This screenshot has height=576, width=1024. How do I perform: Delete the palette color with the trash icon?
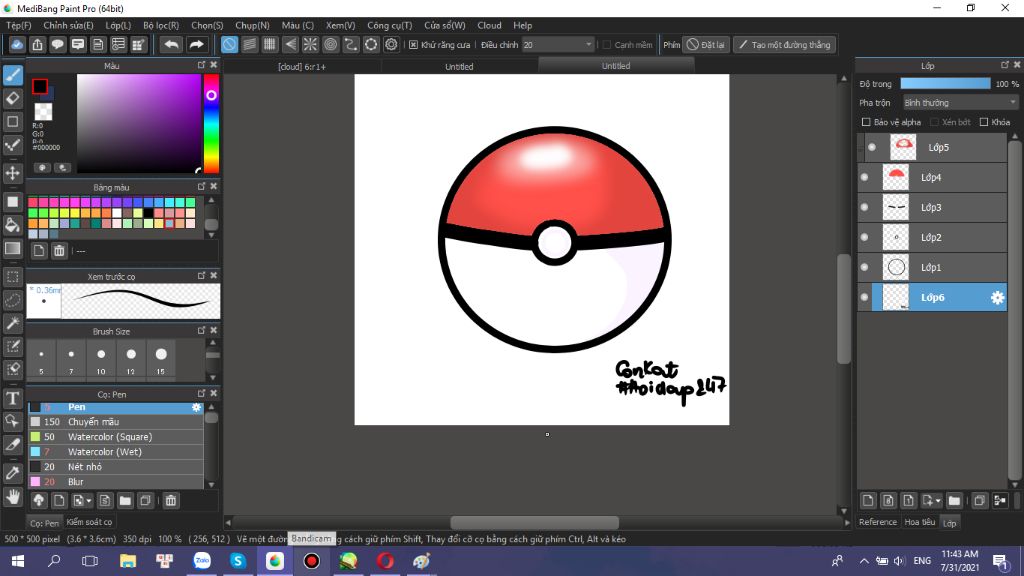click(59, 251)
